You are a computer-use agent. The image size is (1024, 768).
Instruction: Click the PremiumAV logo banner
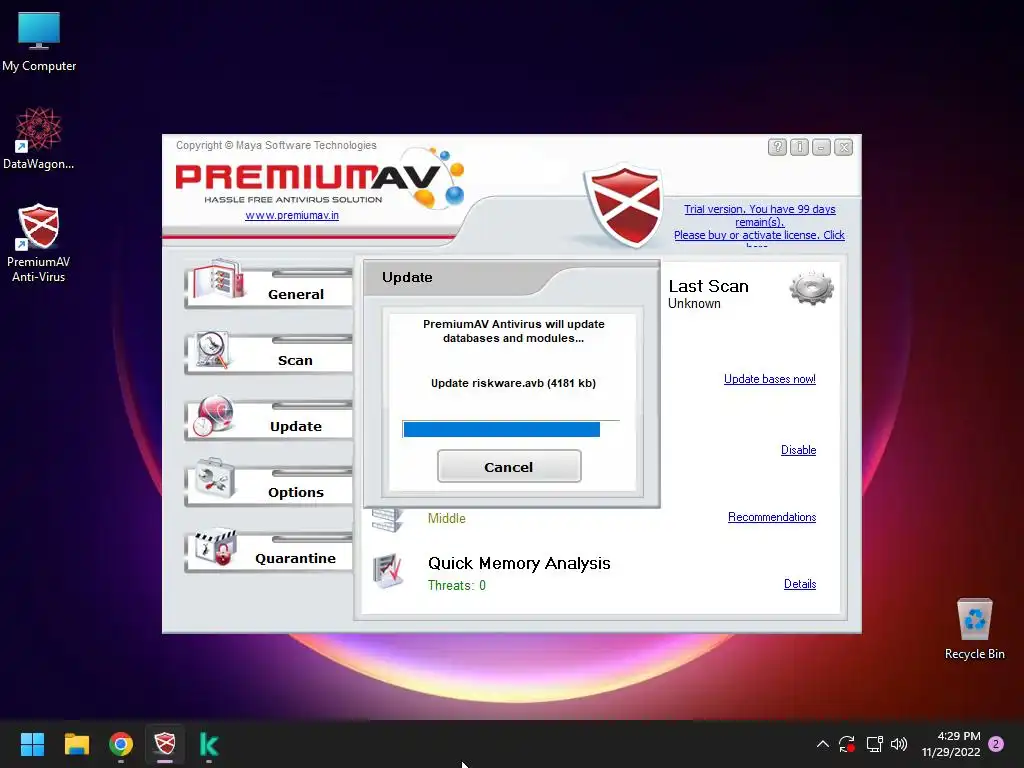pos(320,180)
